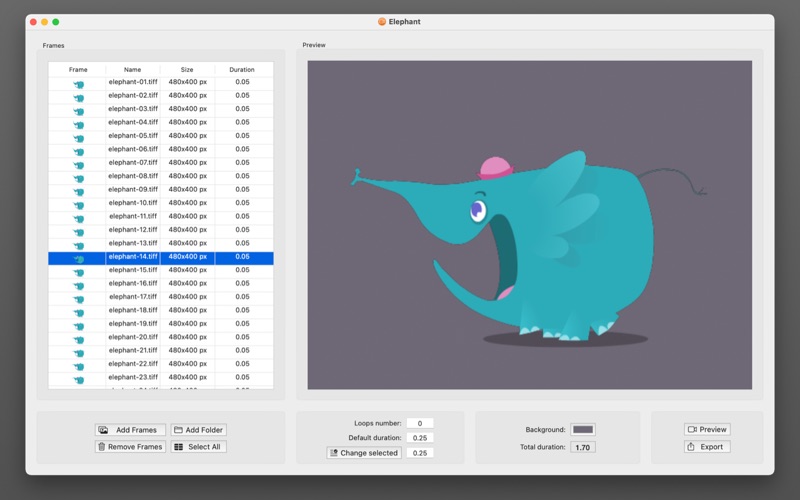
Task: Start the animation Preview button
Action: (x=707, y=429)
